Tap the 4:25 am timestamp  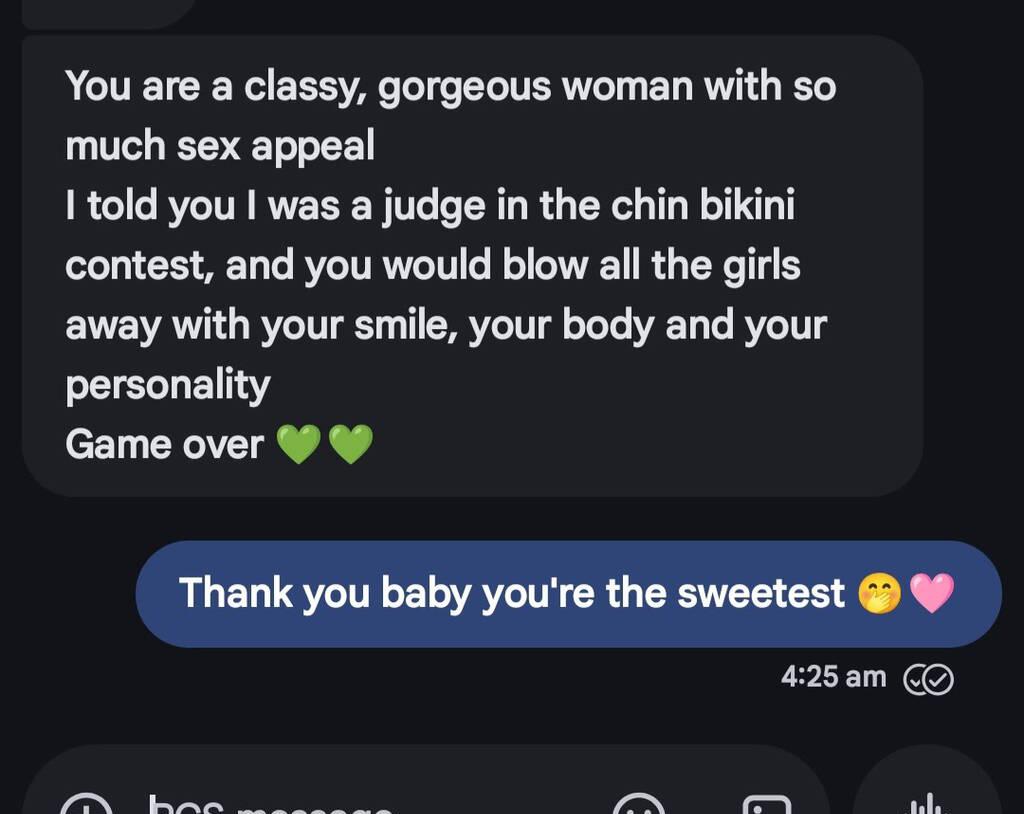(833, 677)
